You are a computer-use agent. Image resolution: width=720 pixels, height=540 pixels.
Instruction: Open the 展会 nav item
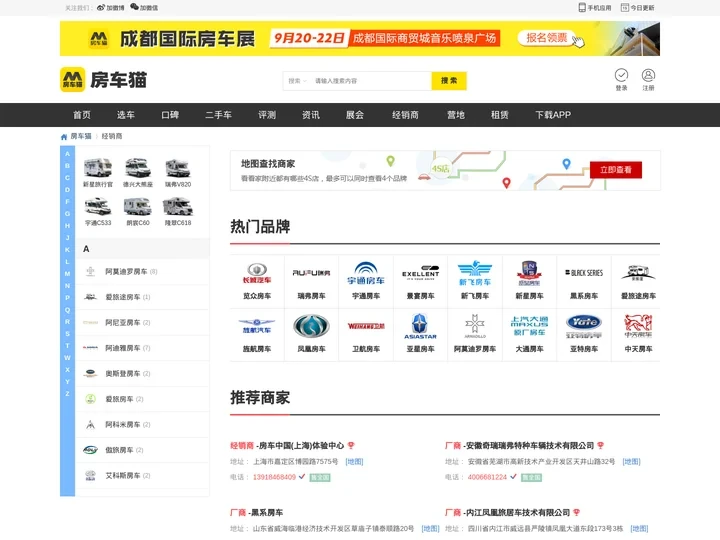[354, 115]
